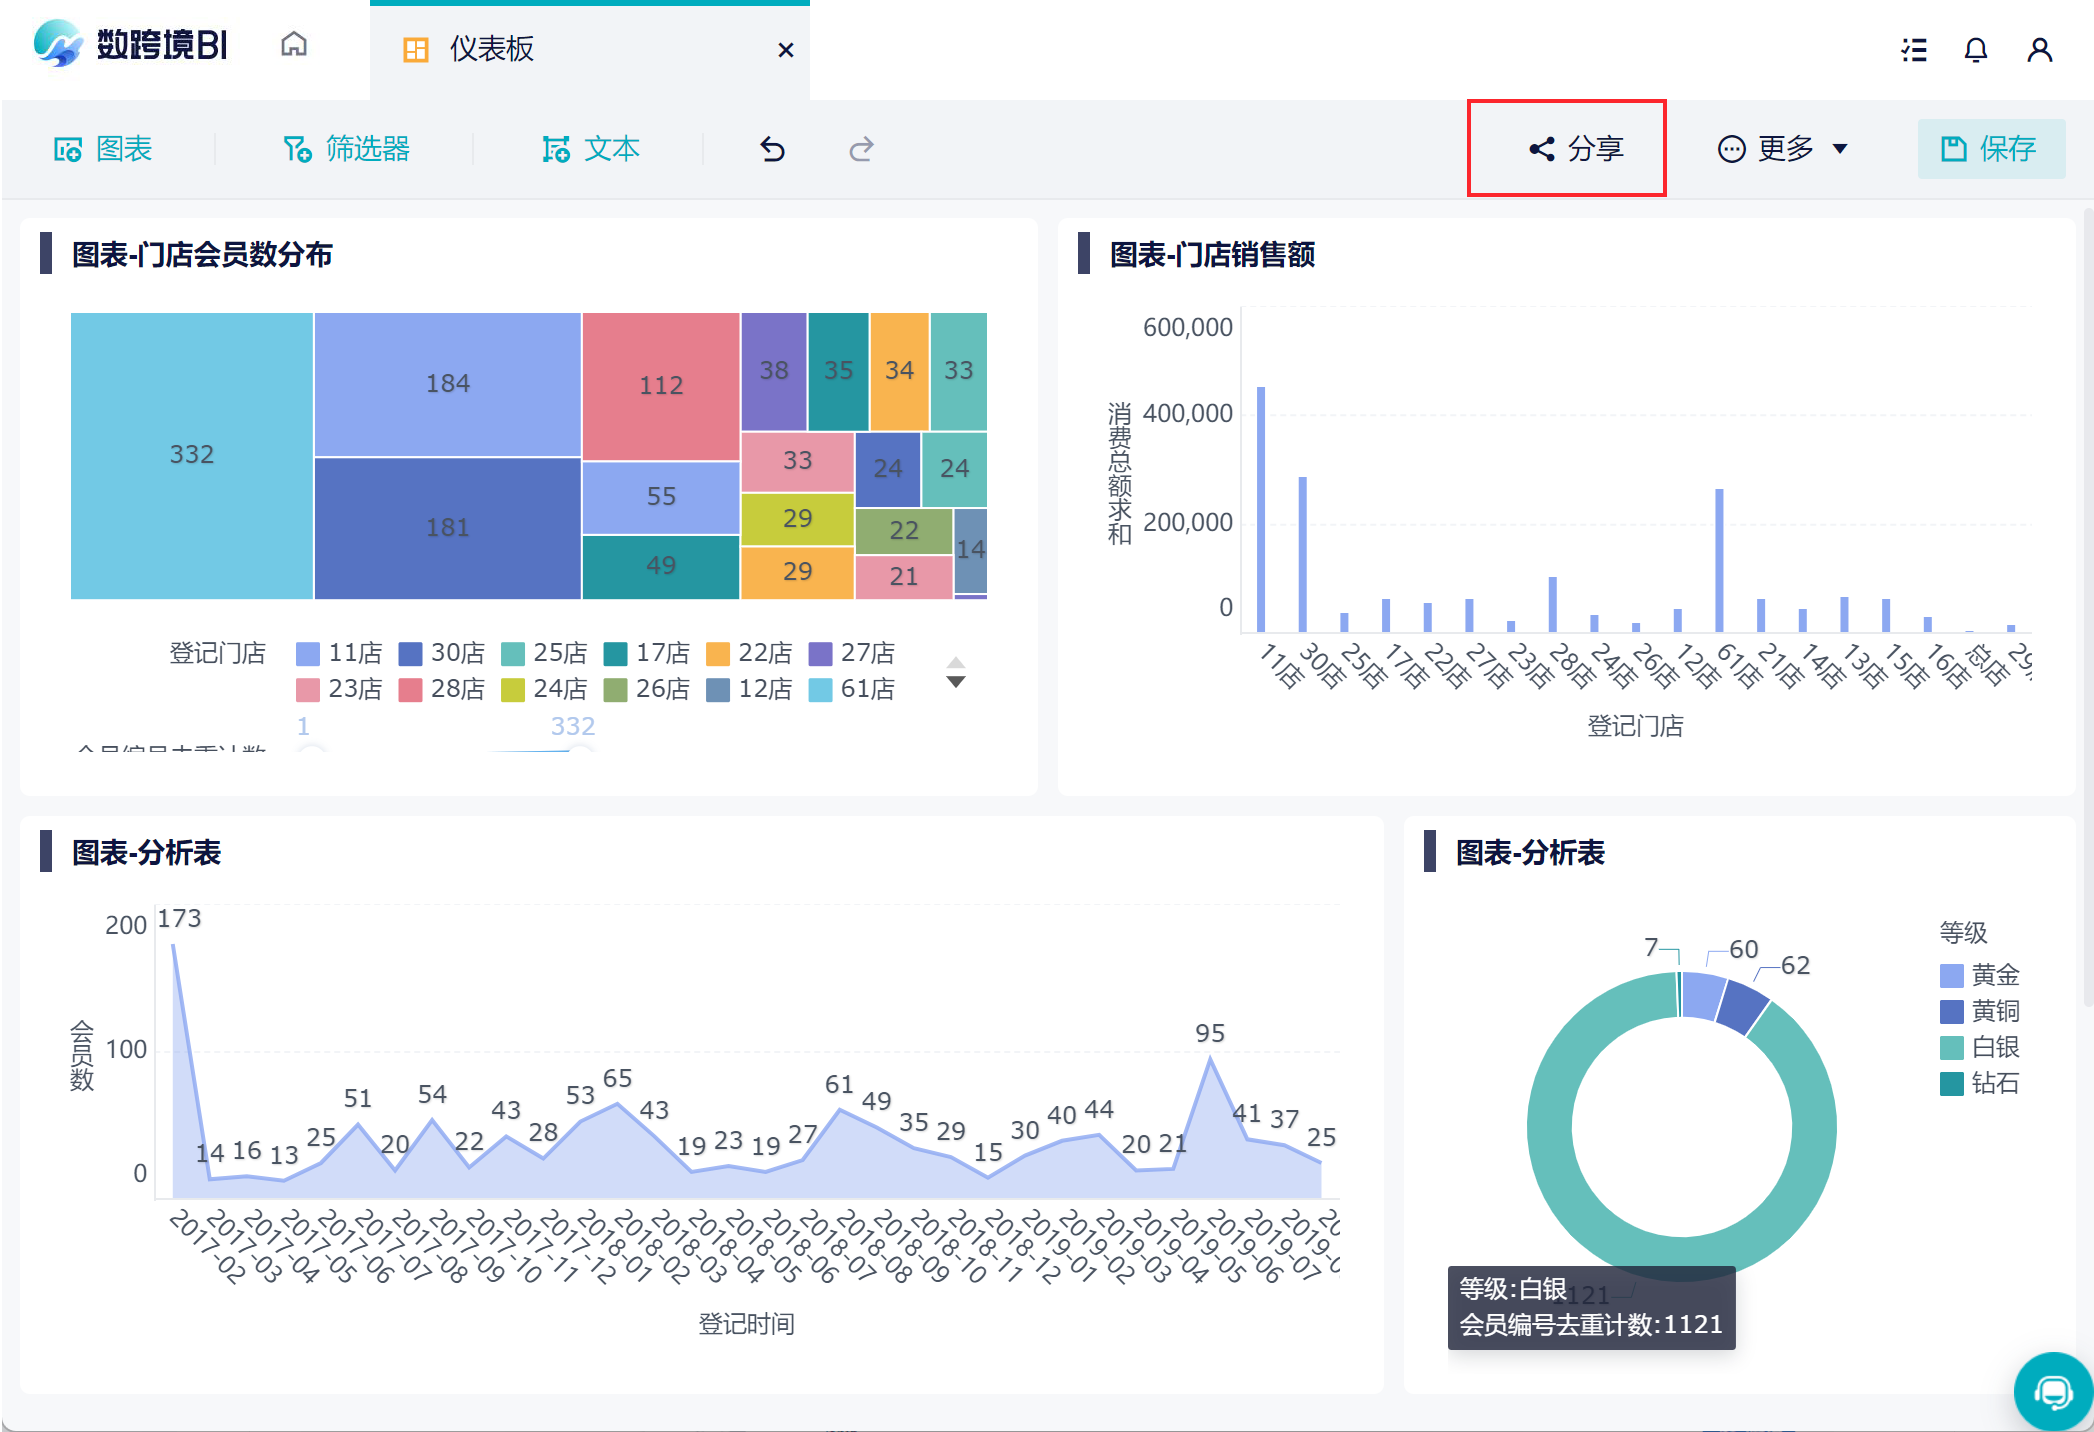Add a 筛选器 filter component
The image size is (2094, 1432).
coord(347,149)
